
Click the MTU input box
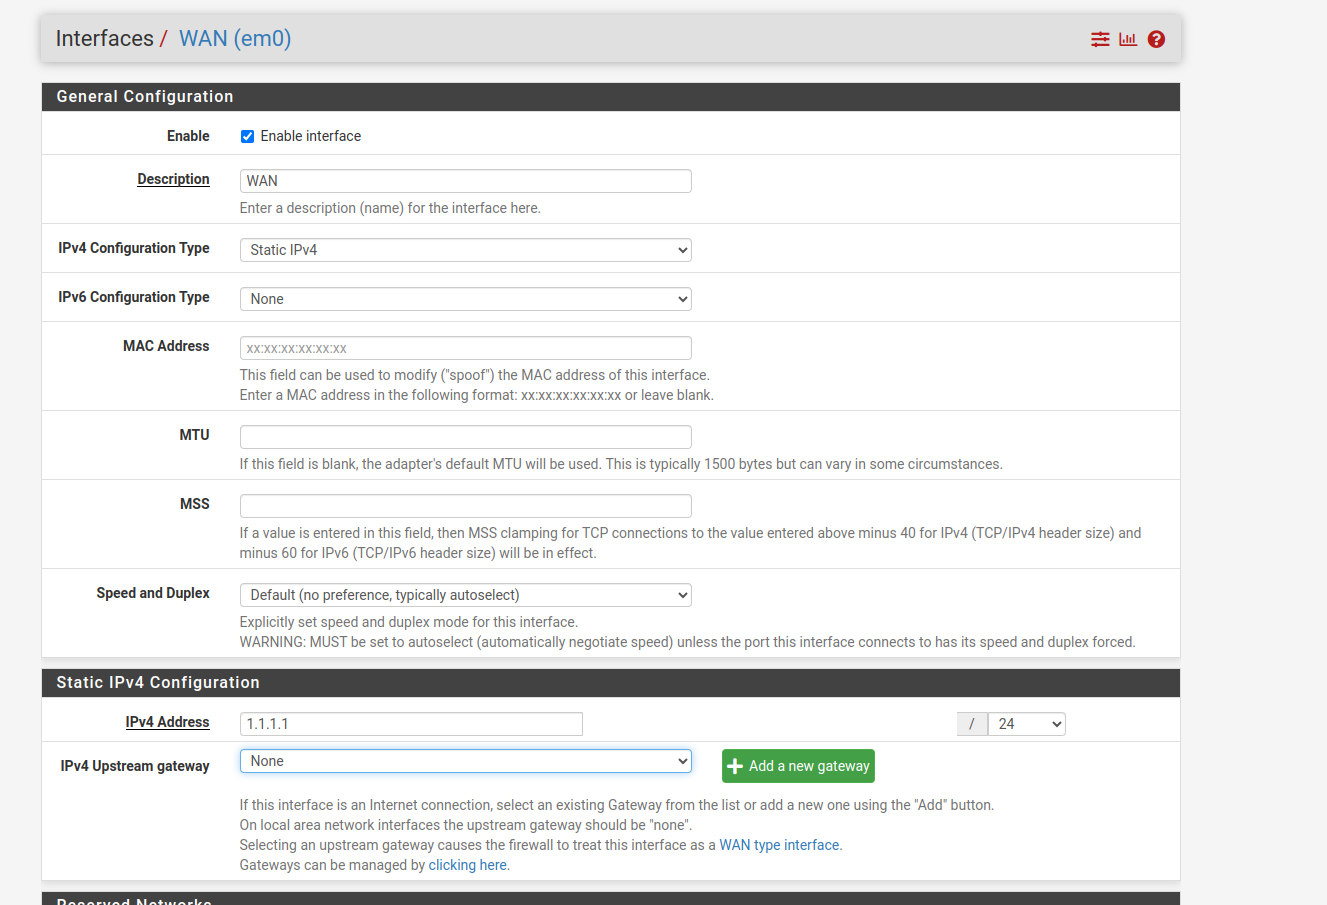(465, 436)
